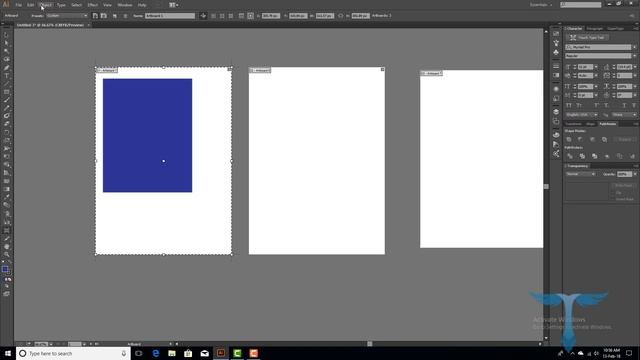
Task: Open the font family dropdown arrow
Action: (634, 47)
